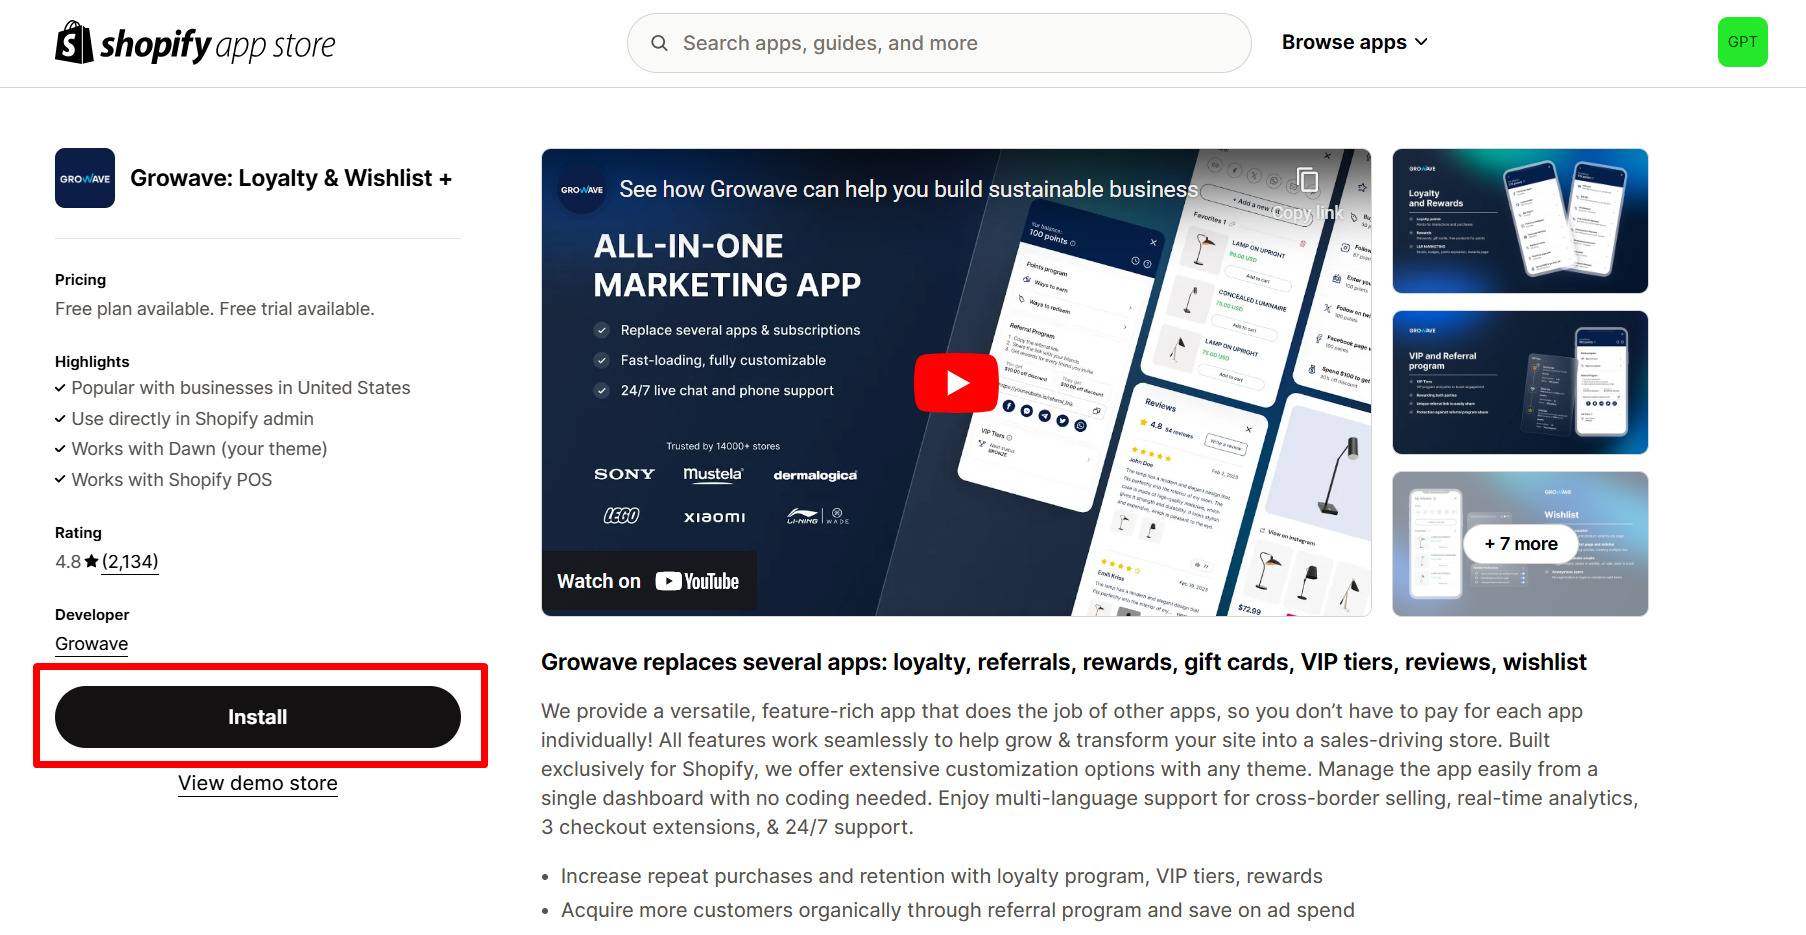This screenshot has width=1806, height=935.
Task: Click the Pricing section label
Action: 80,280
